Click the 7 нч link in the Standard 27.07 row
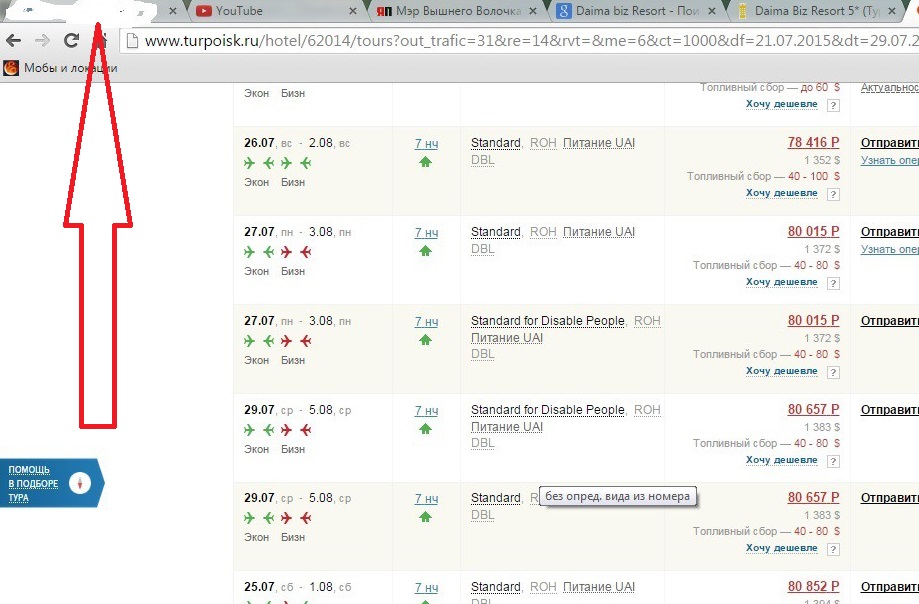Image resolution: width=919 pixels, height=604 pixels. point(426,233)
